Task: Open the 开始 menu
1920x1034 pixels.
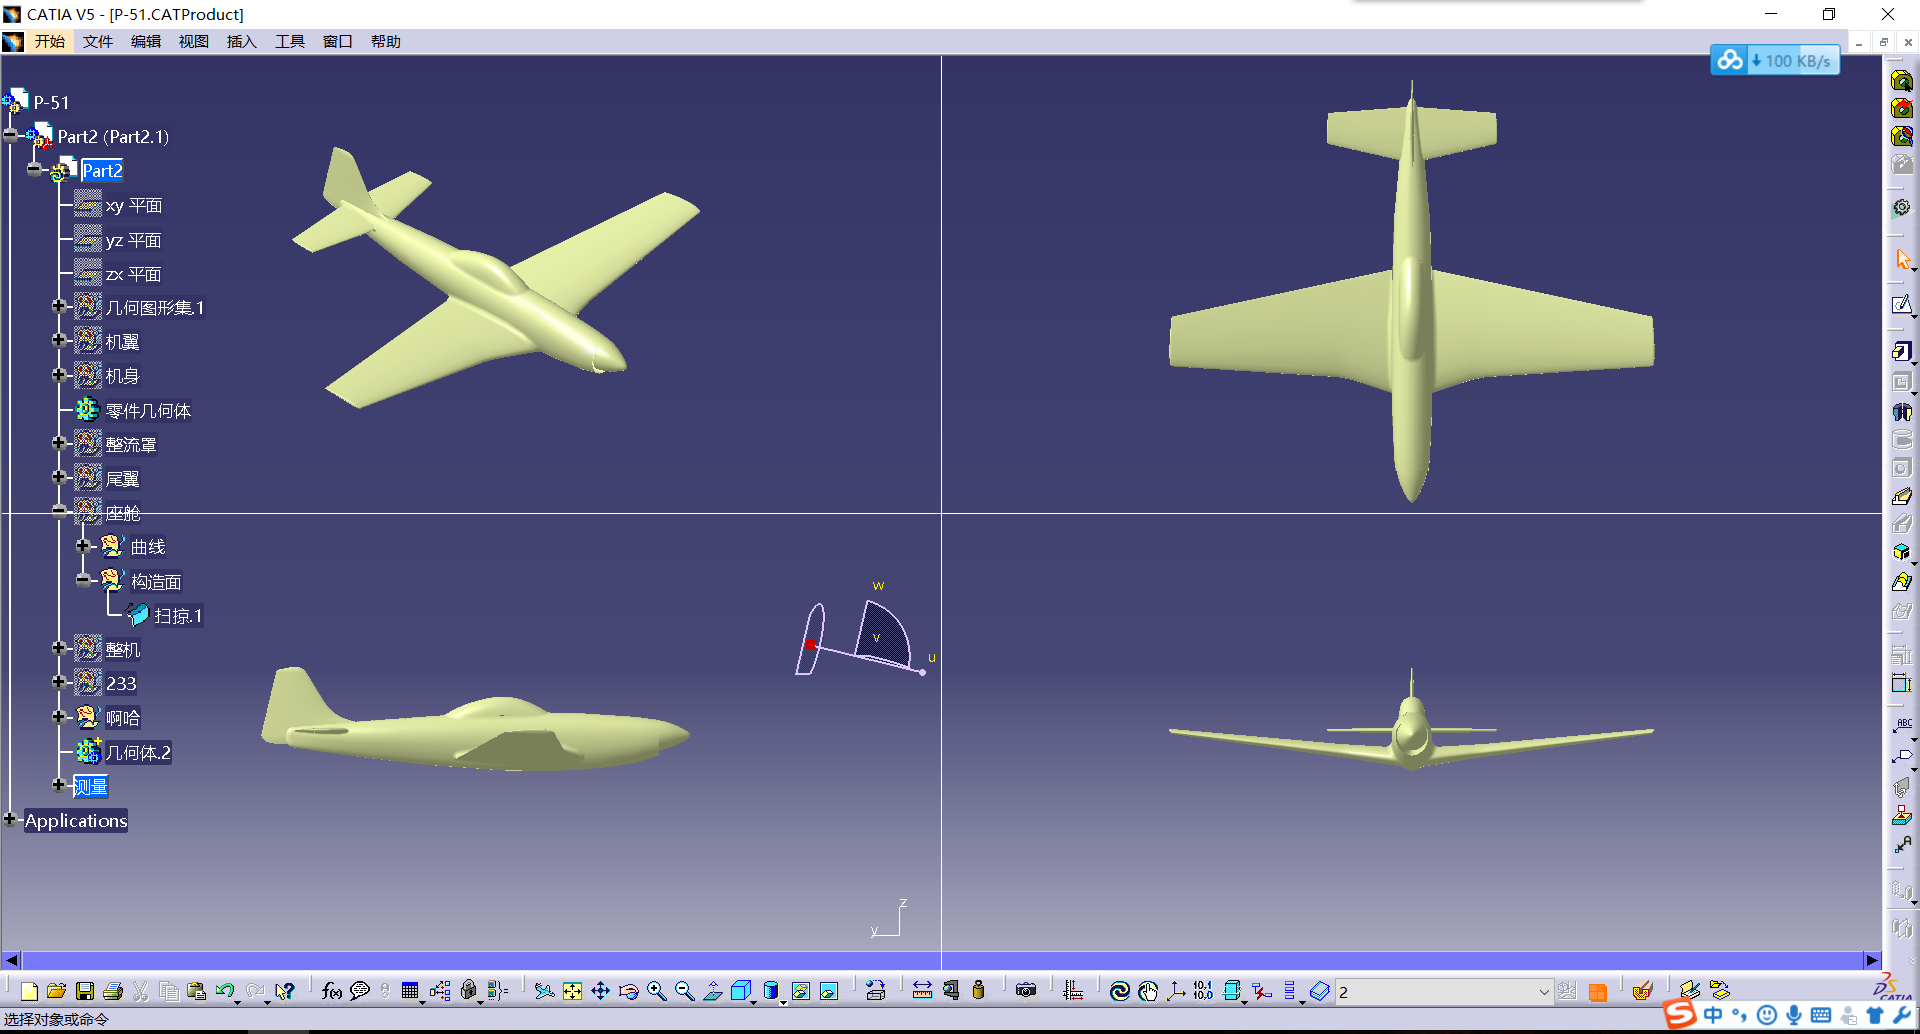Action: [x=50, y=41]
